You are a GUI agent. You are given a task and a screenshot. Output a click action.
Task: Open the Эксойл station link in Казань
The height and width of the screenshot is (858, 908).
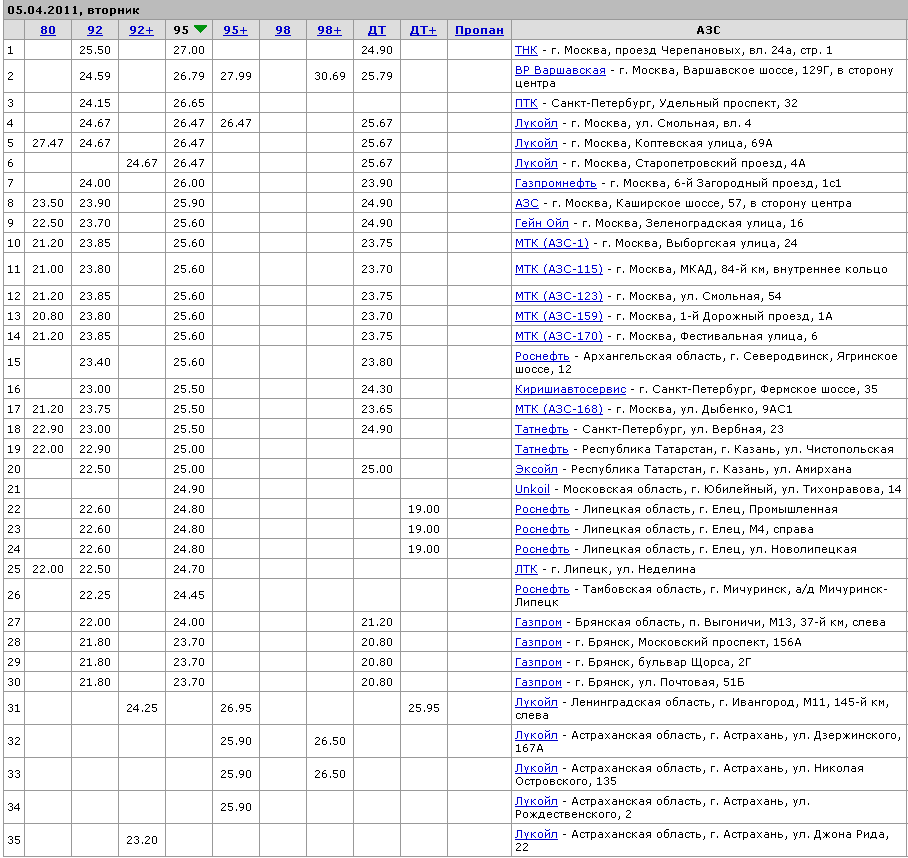pyautogui.click(x=536, y=469)
